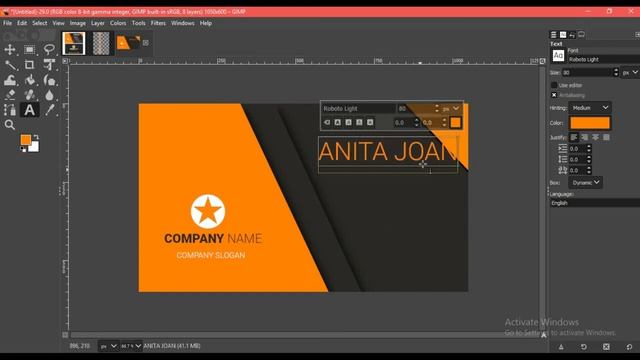640x360 pixels.
Task: Select the Crop tool
Action: (29, 65)
